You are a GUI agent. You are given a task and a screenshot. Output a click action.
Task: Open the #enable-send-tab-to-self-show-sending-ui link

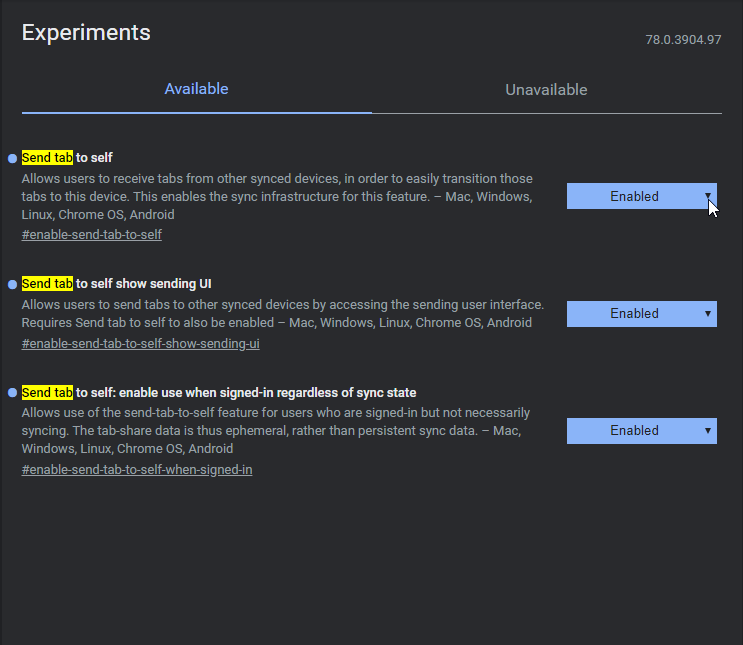140,344
